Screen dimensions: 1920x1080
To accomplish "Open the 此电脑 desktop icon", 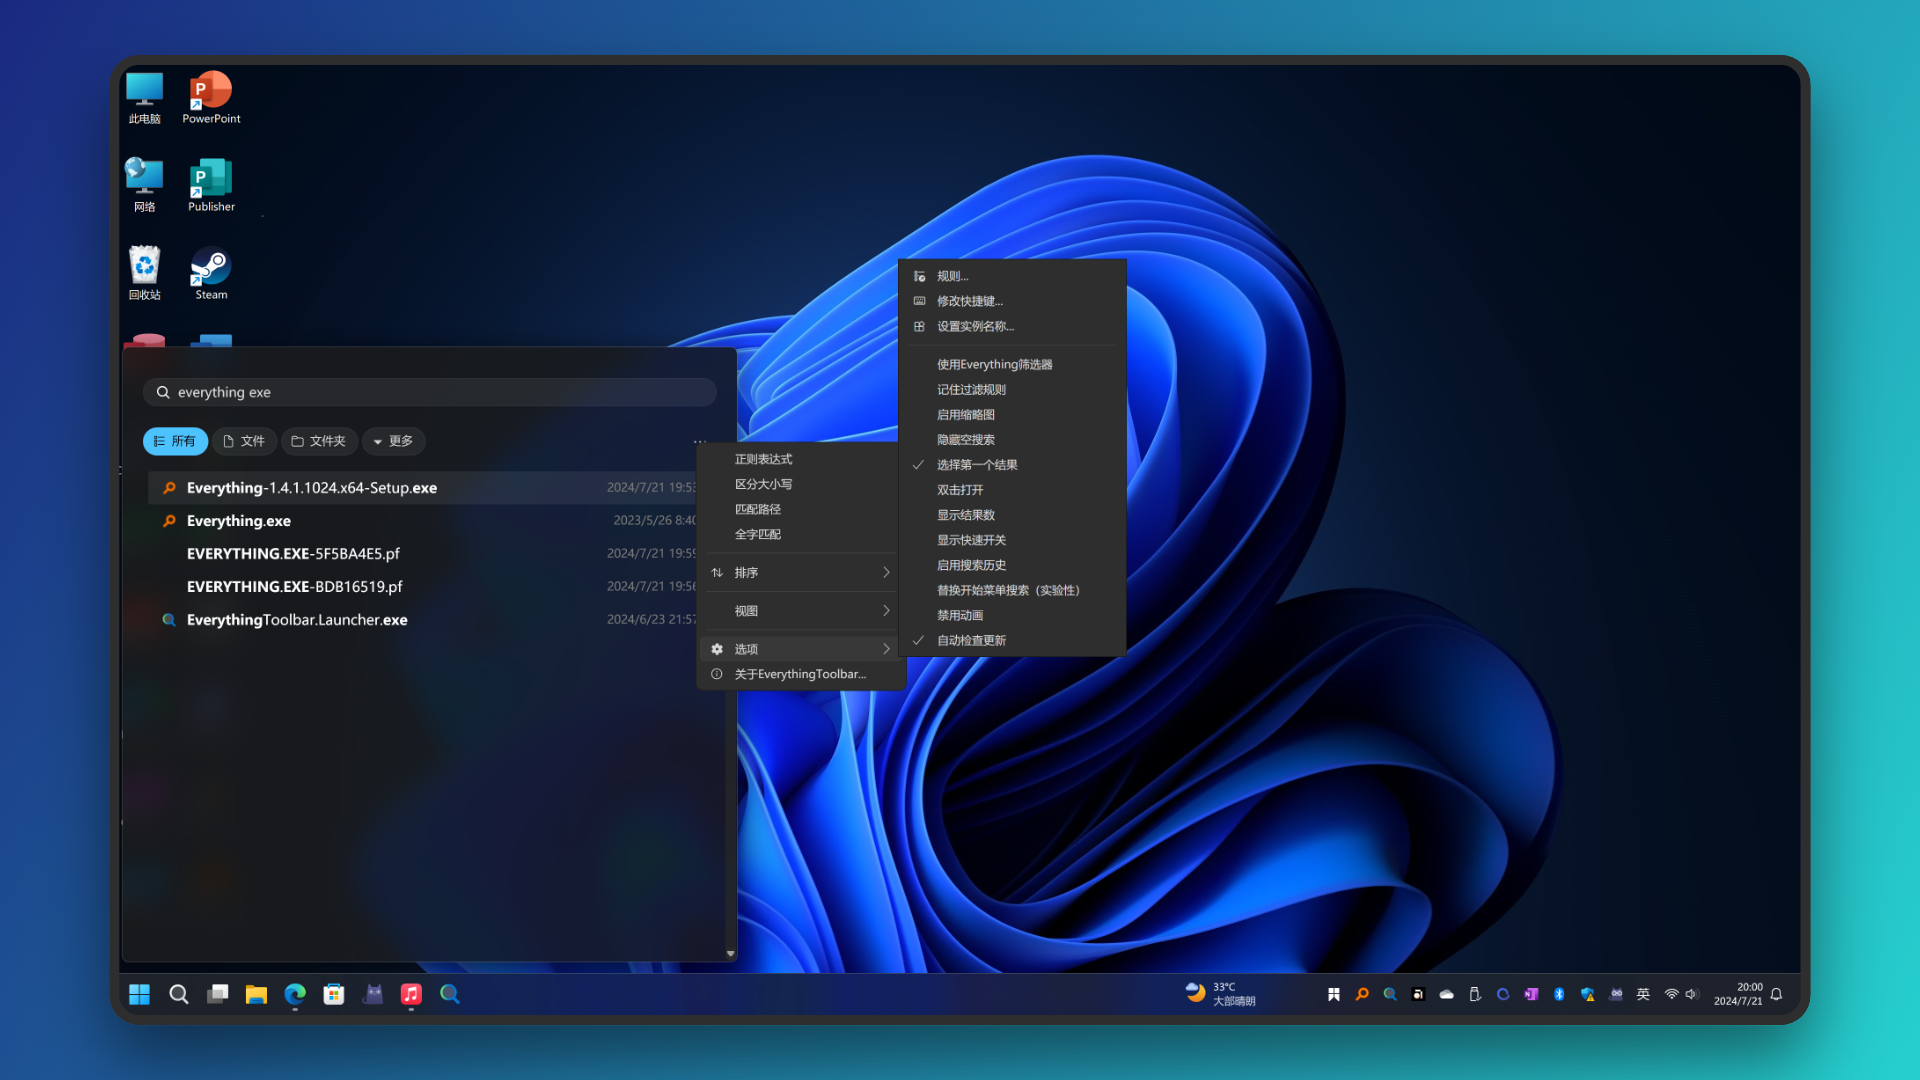I will pos(144,97).
